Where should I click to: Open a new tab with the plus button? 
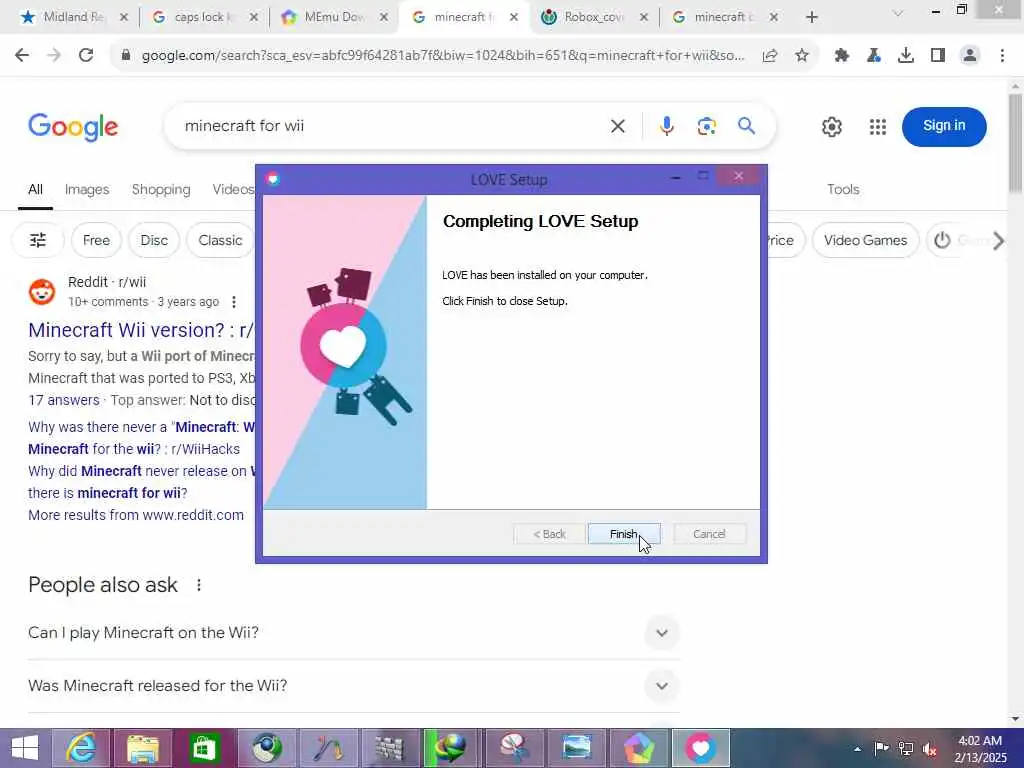pos(812,17)
